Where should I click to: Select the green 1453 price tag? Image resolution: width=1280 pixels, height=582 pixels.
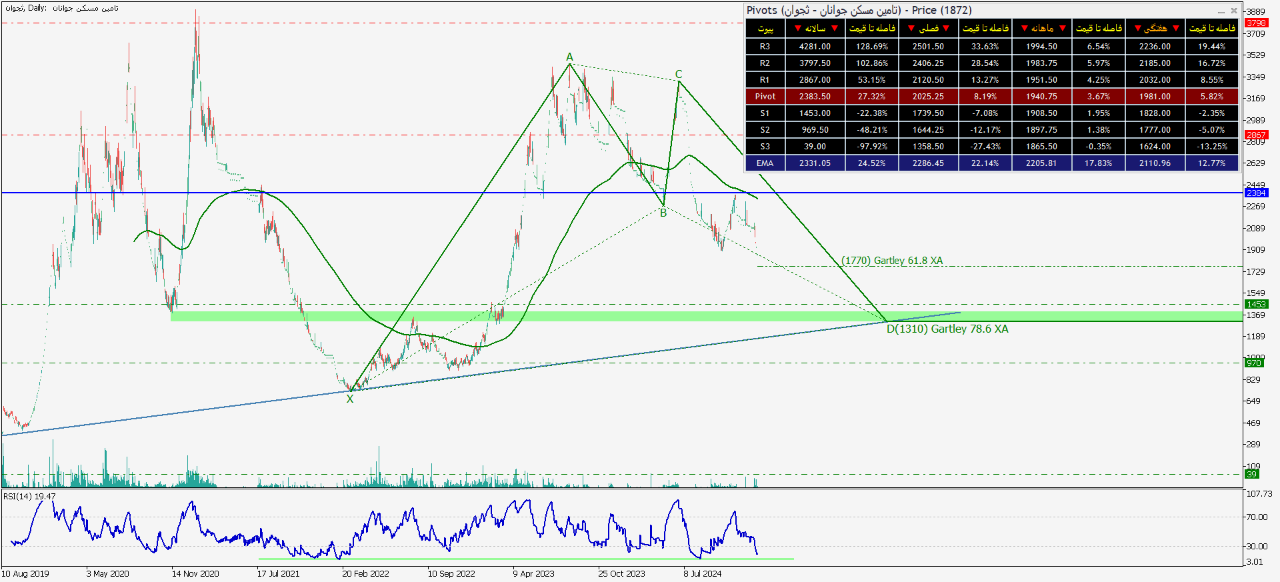click(x=1256, y=304)
